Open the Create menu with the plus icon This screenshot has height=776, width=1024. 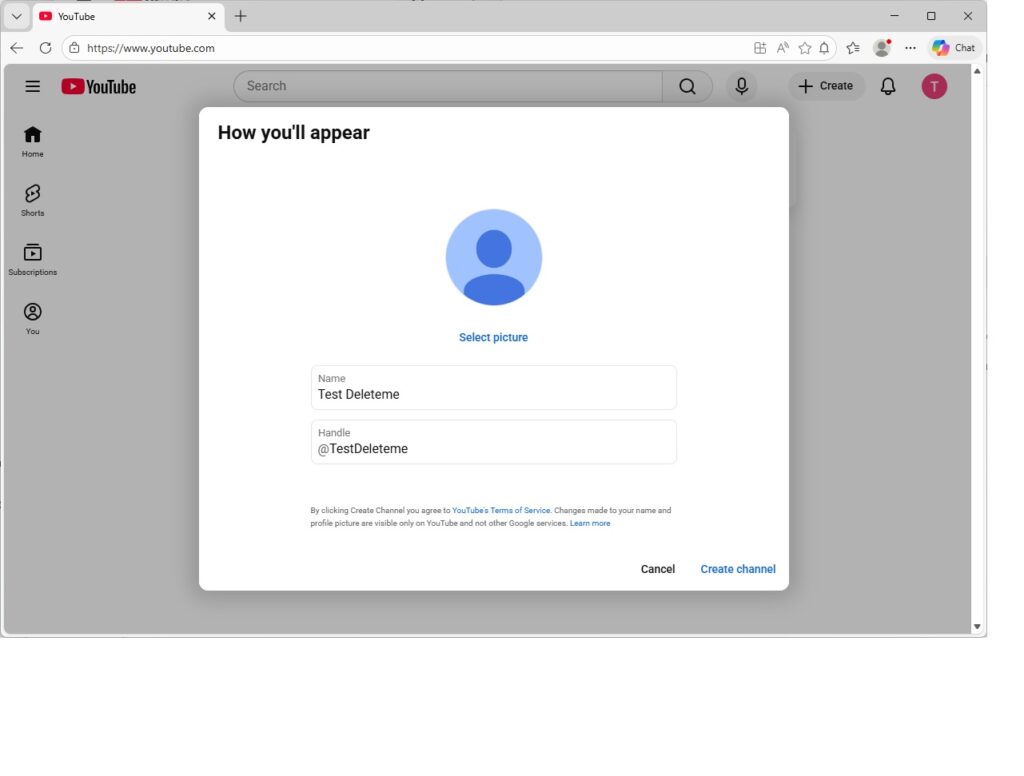click(824, 86)
